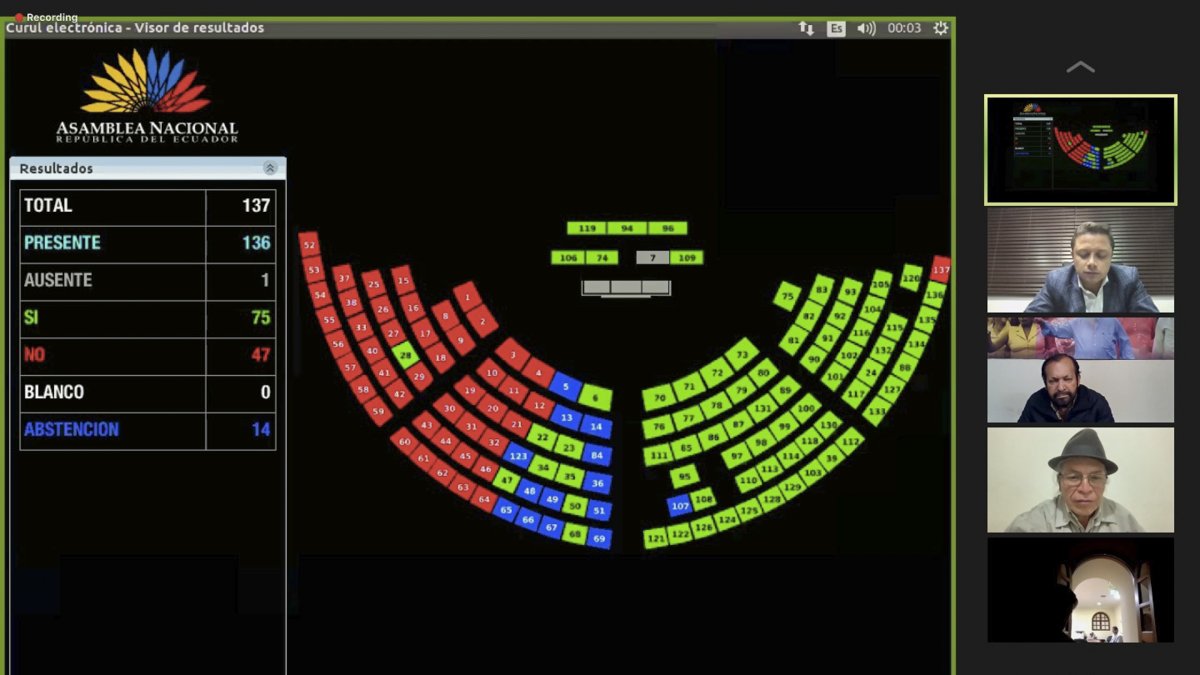Viewport: 1200px width, 675px height.
Task: Click the up-down network arrows icon
Action: 805,29
